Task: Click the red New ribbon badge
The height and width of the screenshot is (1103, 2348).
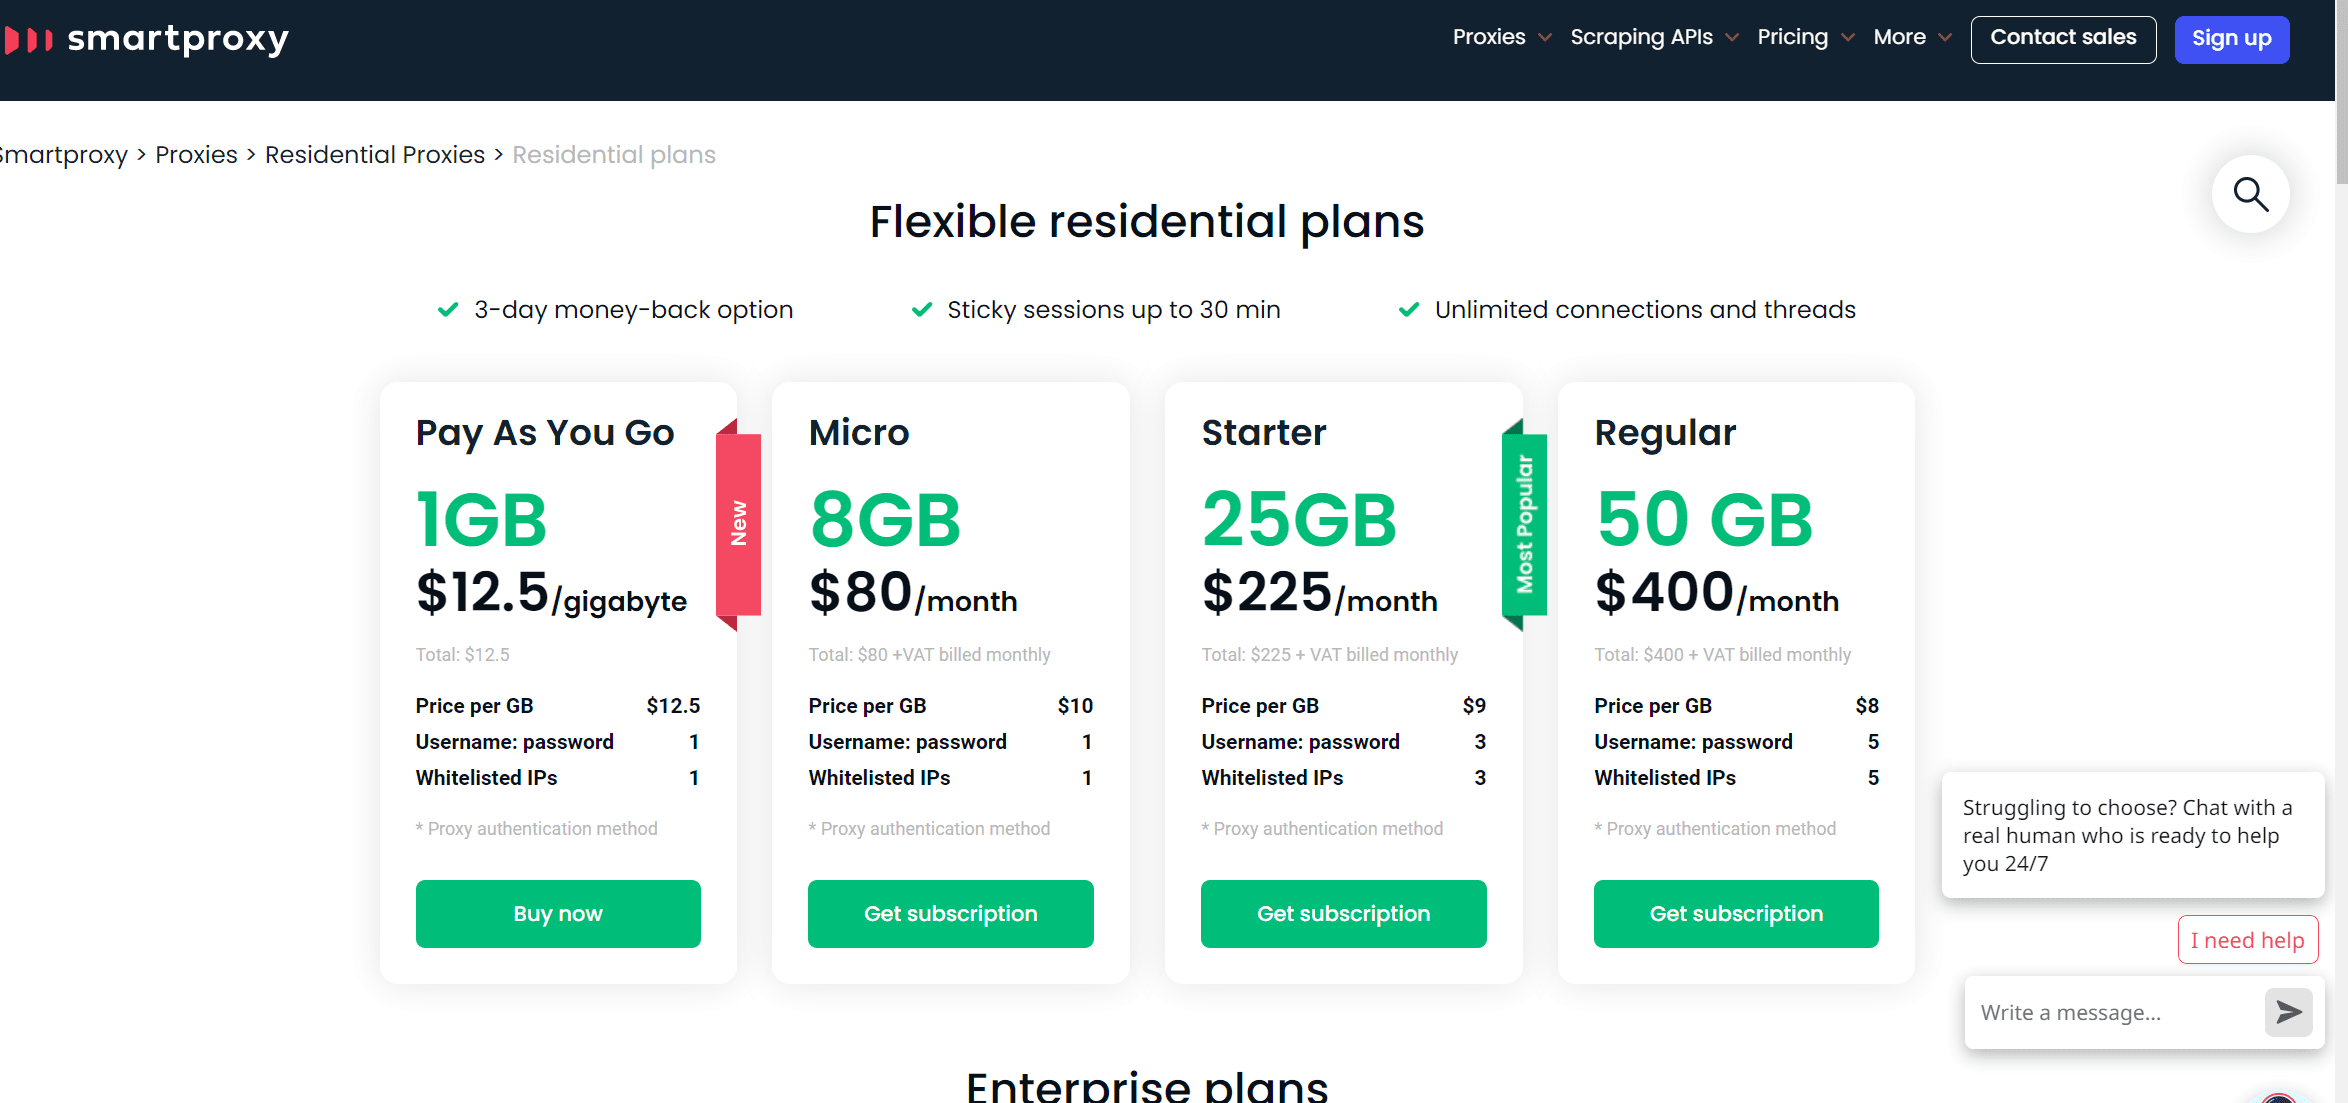Action: [739, 523]
